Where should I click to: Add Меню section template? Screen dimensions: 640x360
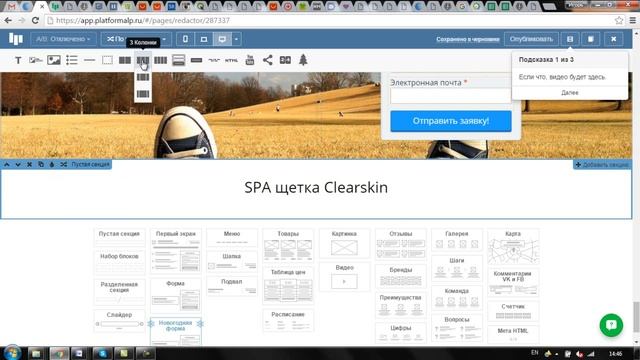click(x=232, y=238)
